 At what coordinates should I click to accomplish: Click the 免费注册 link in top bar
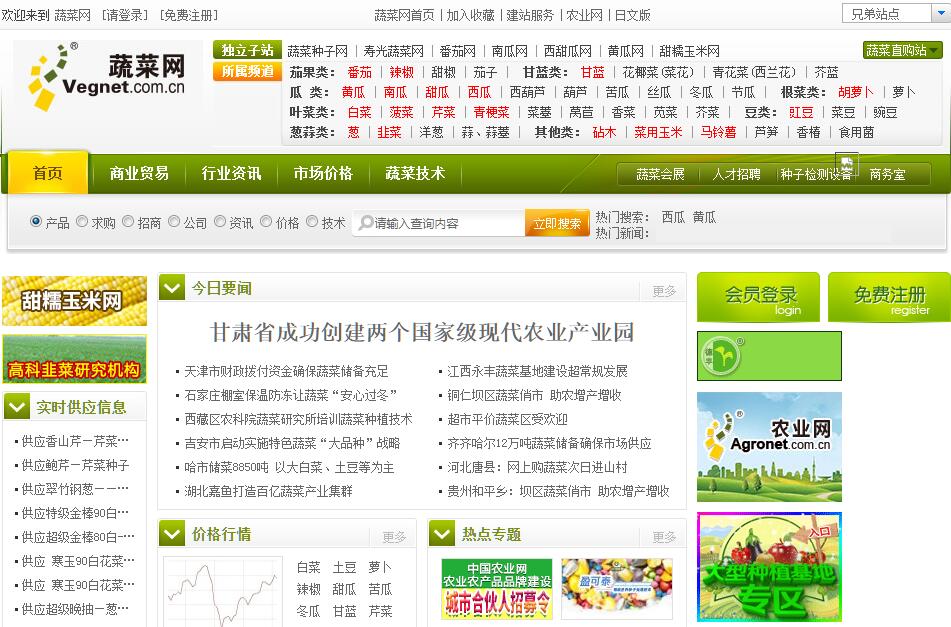coord(189,15)
